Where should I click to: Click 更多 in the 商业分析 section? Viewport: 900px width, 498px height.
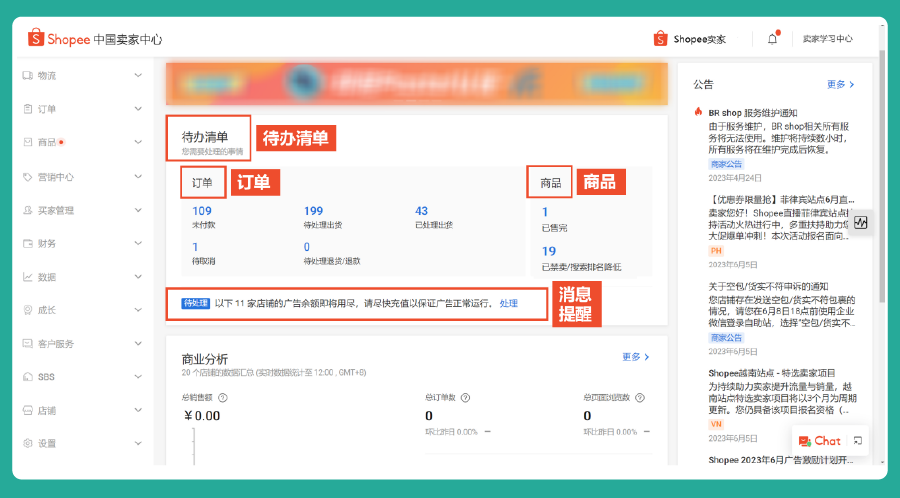coord(636,357)
